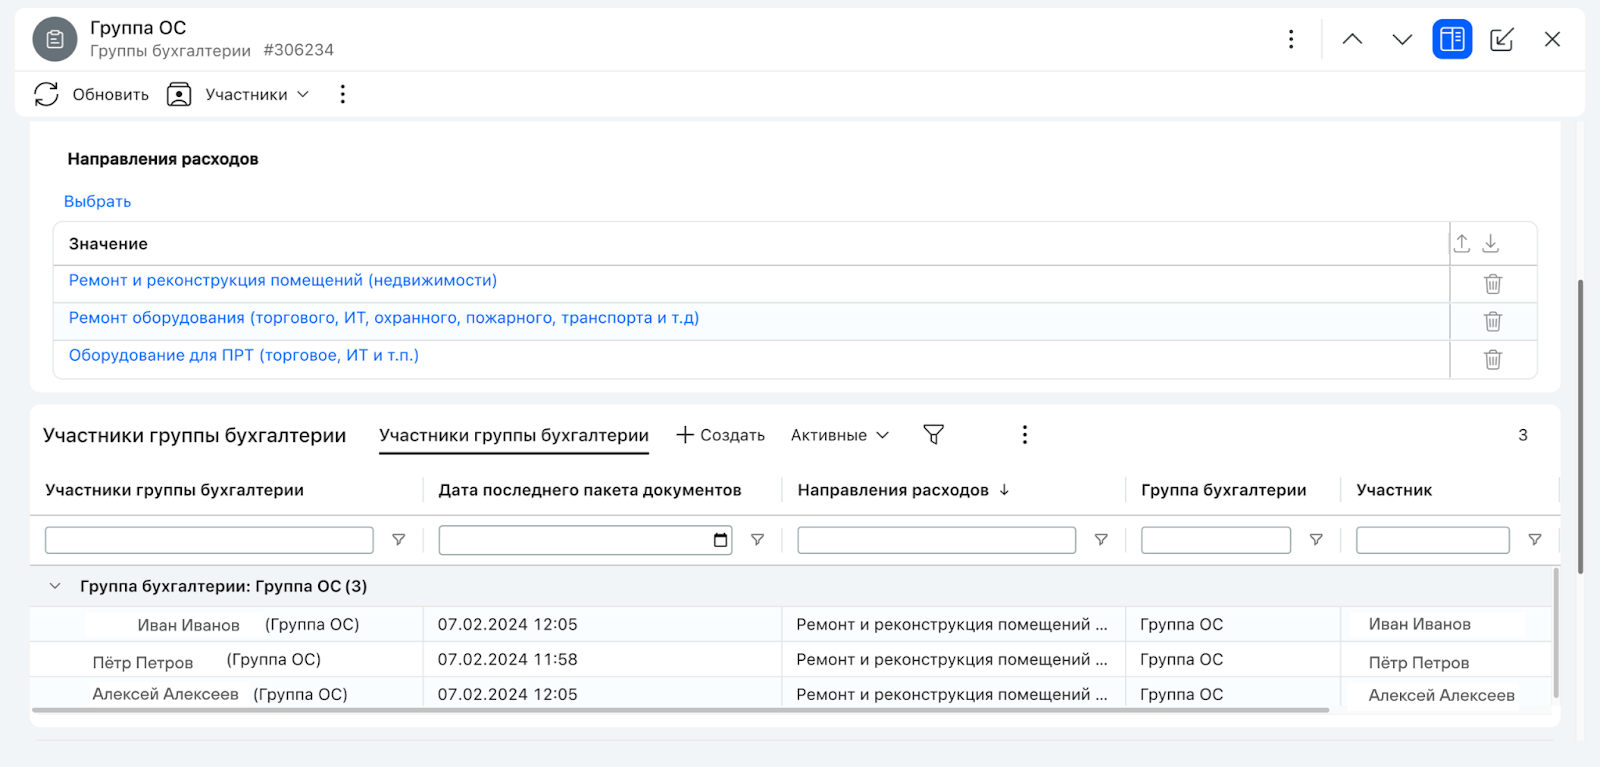The image size is (1600, 767).
Task: Focus the Участник filter field
Action: click(x=1433, y=540)
